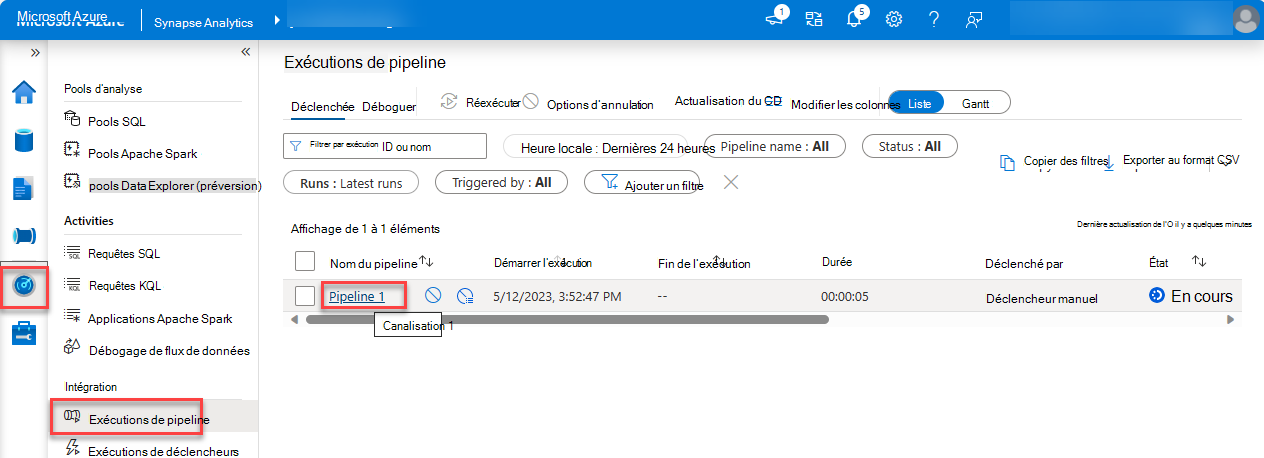Click the Déclencheur manuel cell

pos(1041,298)
